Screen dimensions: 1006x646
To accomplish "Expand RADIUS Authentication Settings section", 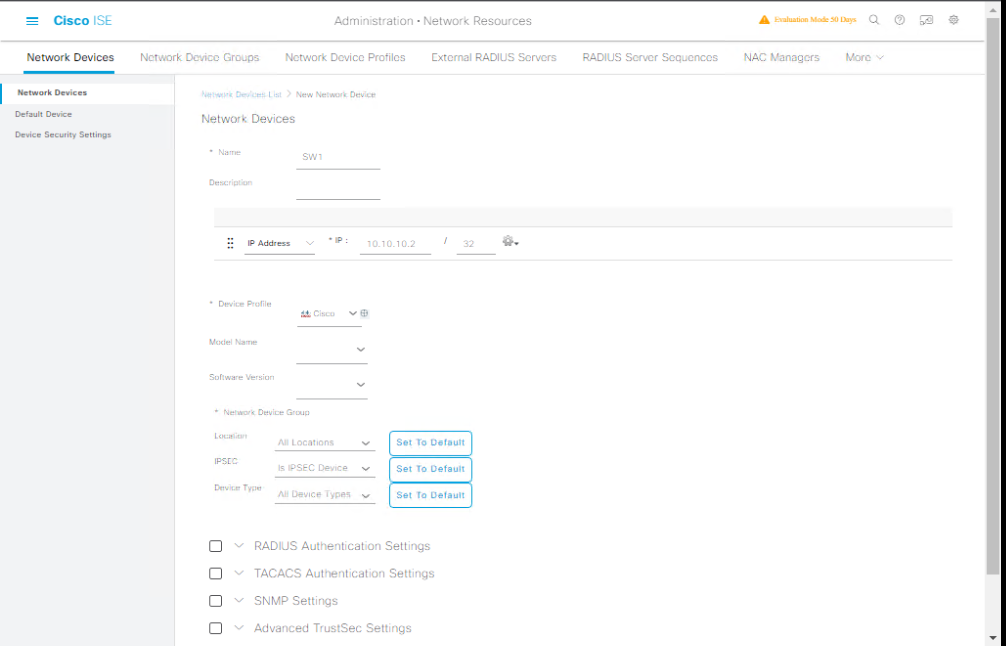I will coord(239,546).
